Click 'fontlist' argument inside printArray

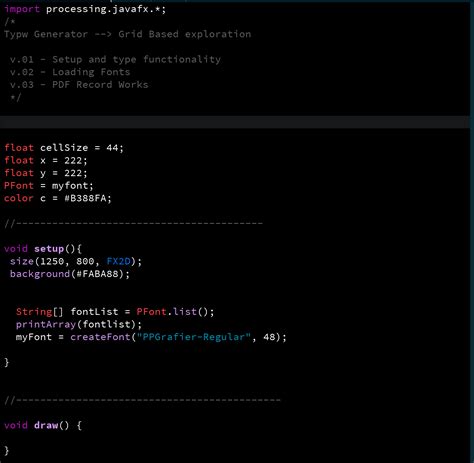106,325
